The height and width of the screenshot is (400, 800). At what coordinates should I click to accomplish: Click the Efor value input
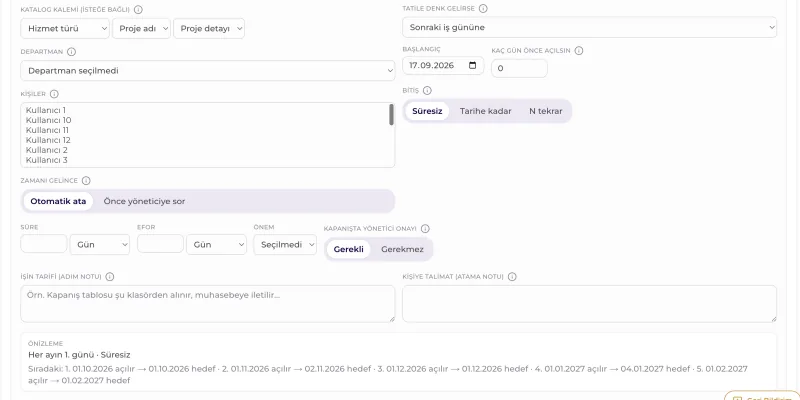click(x=160, y=244)
